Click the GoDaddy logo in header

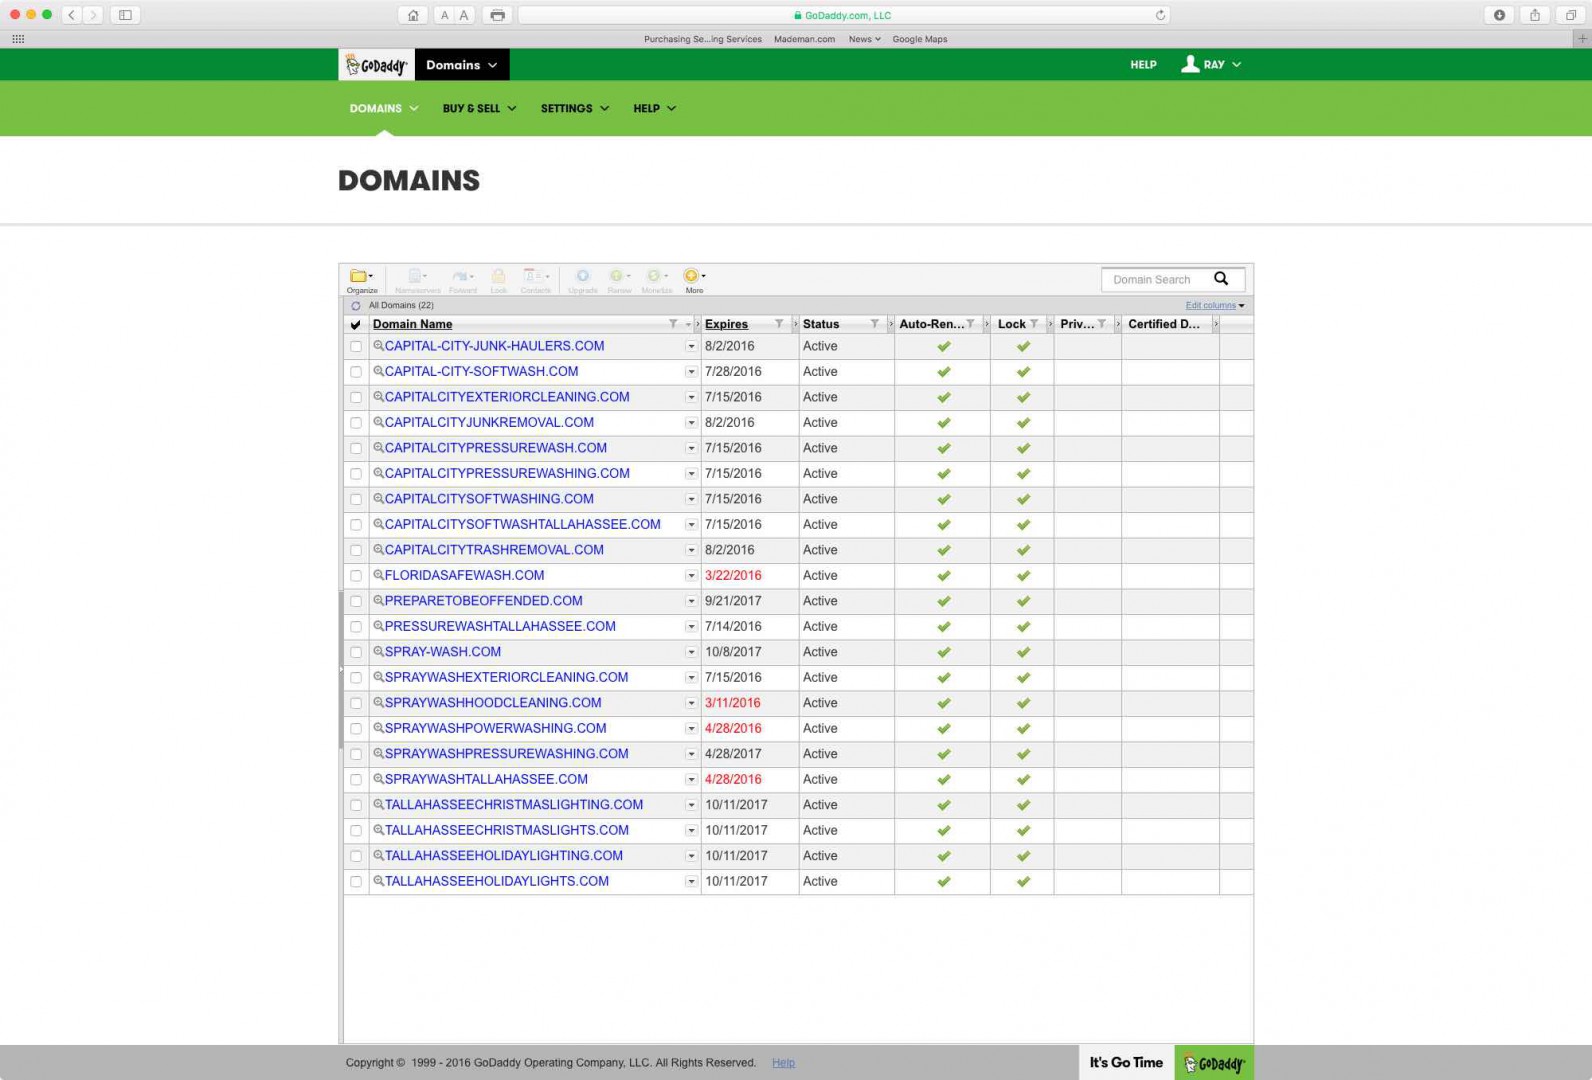pyautogui.click(x=376, y=65)
